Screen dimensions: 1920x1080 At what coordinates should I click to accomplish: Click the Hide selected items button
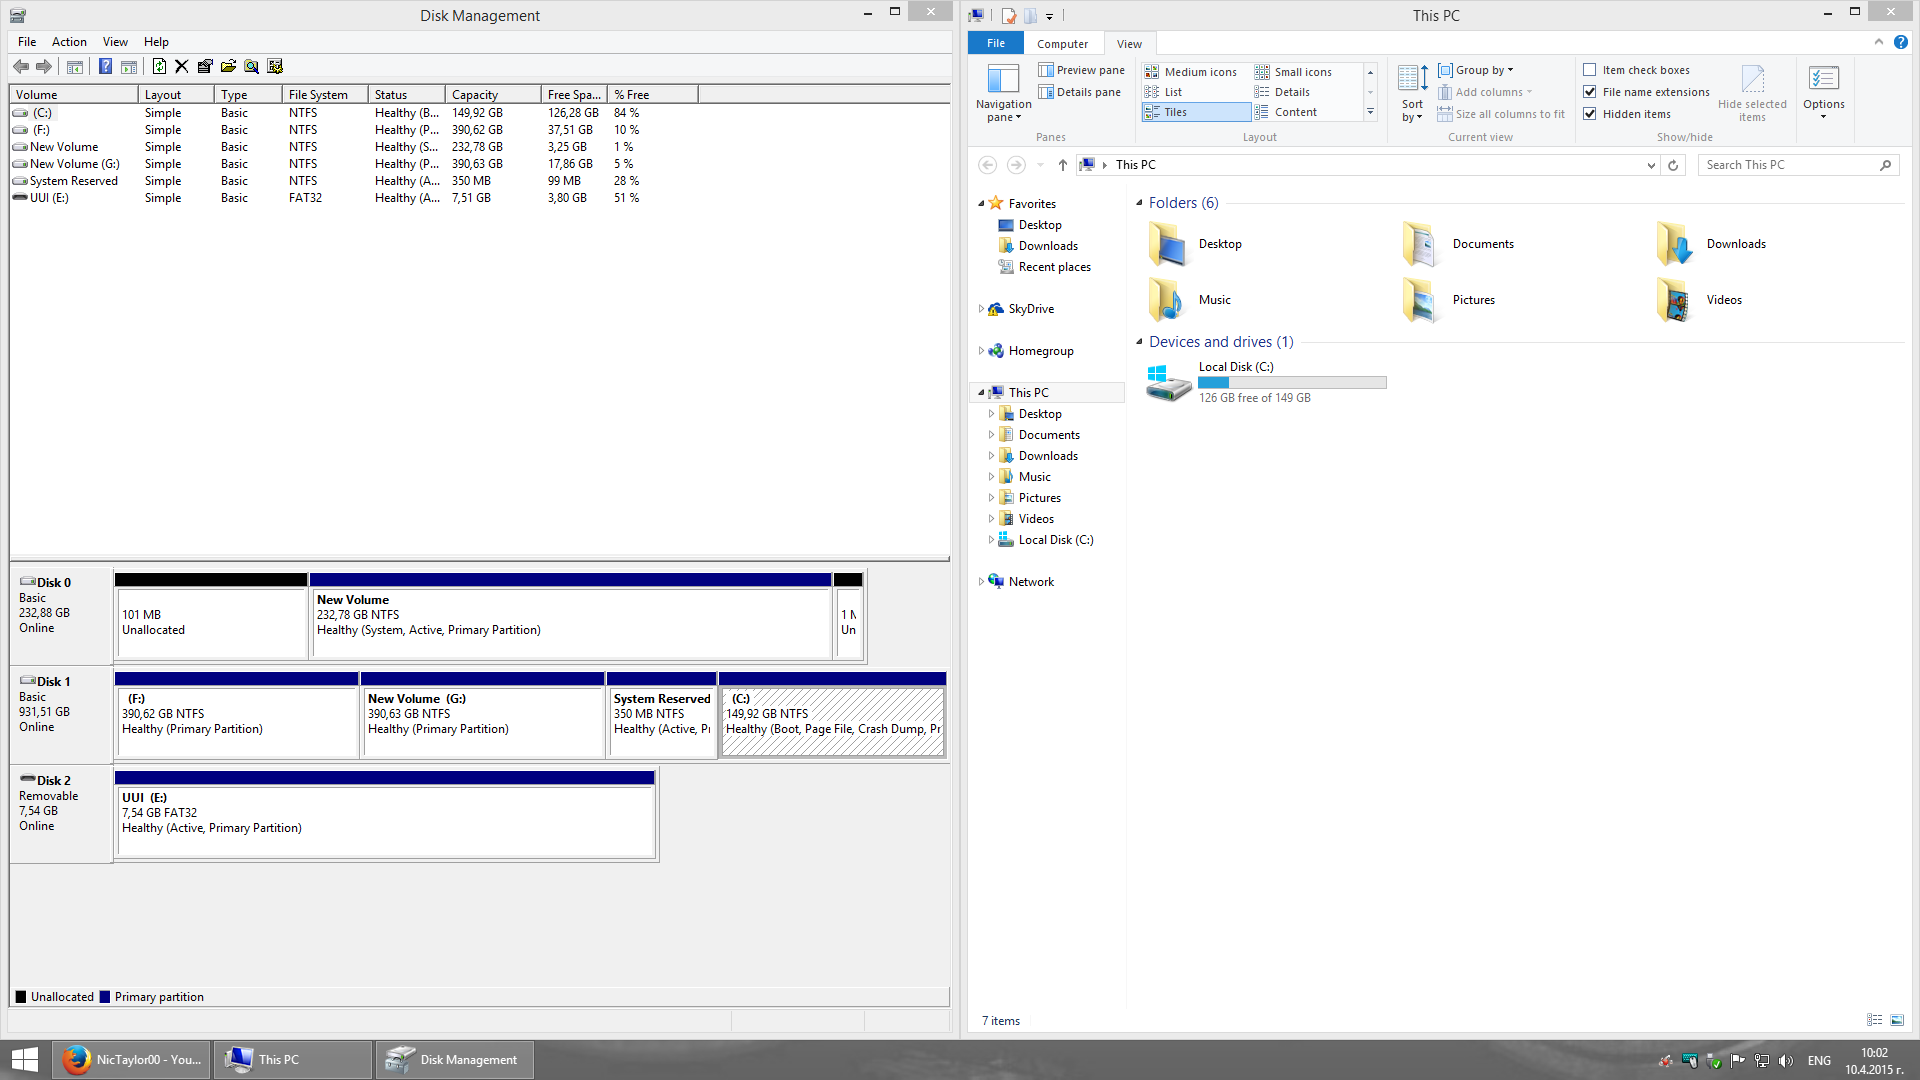point(1753,90)
